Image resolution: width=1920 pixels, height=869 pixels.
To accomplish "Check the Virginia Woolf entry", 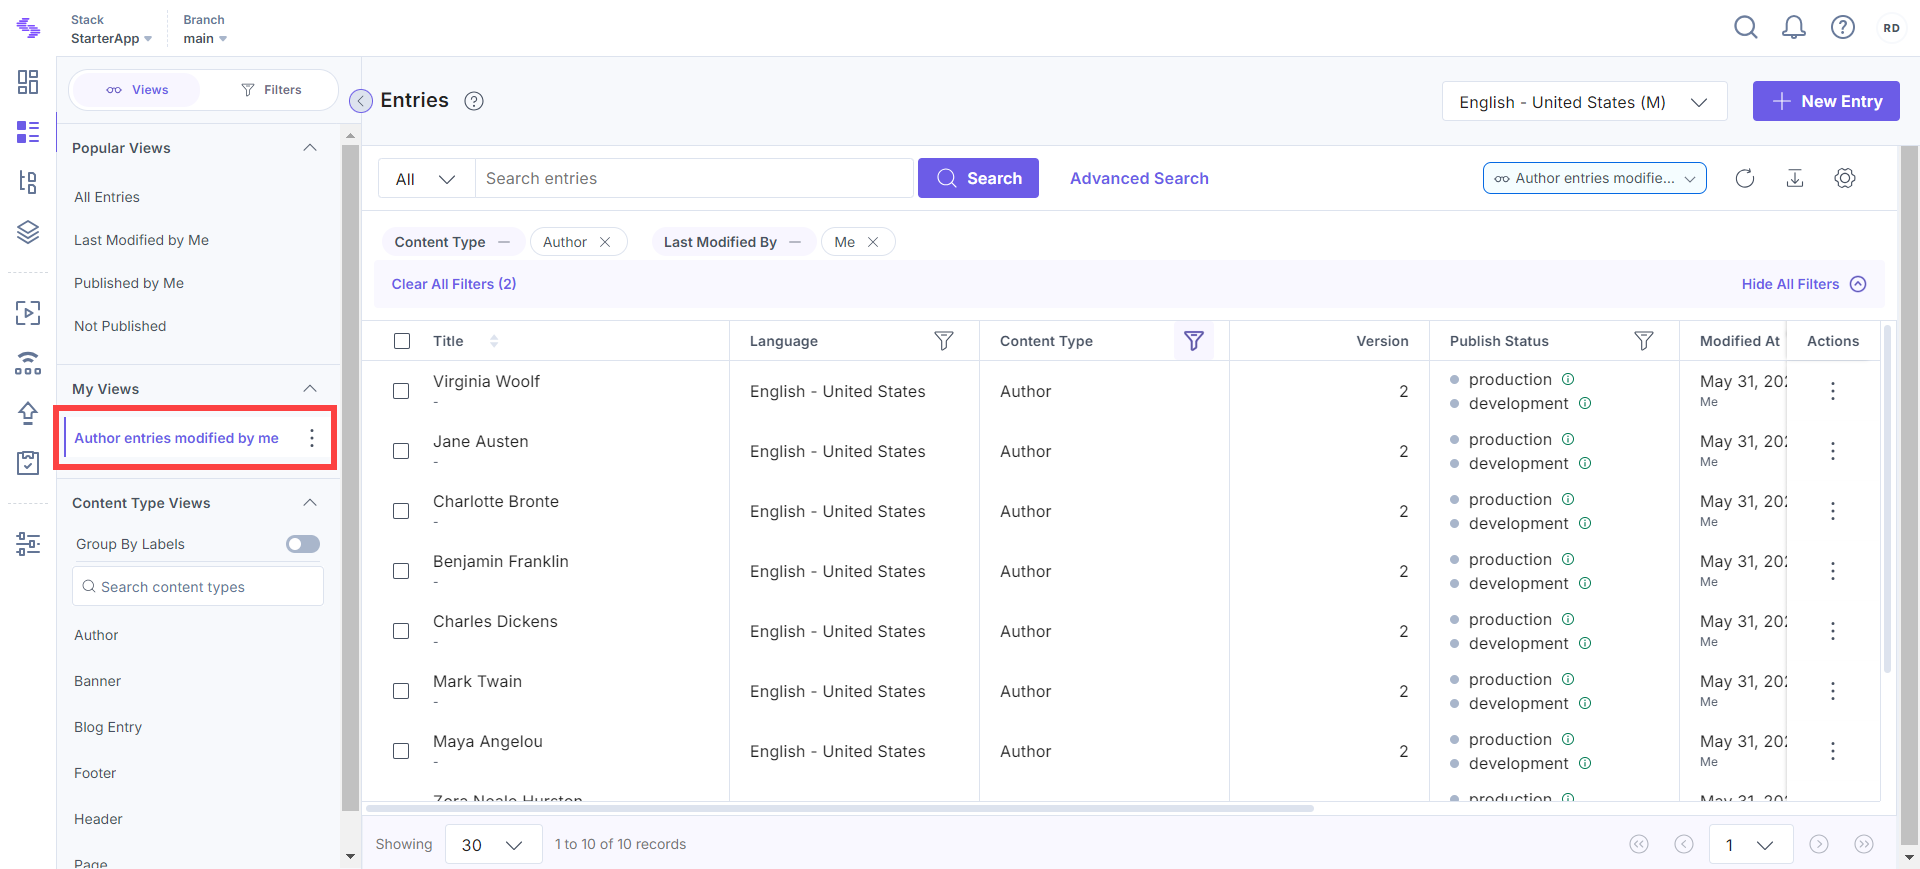I will (401, 391).
